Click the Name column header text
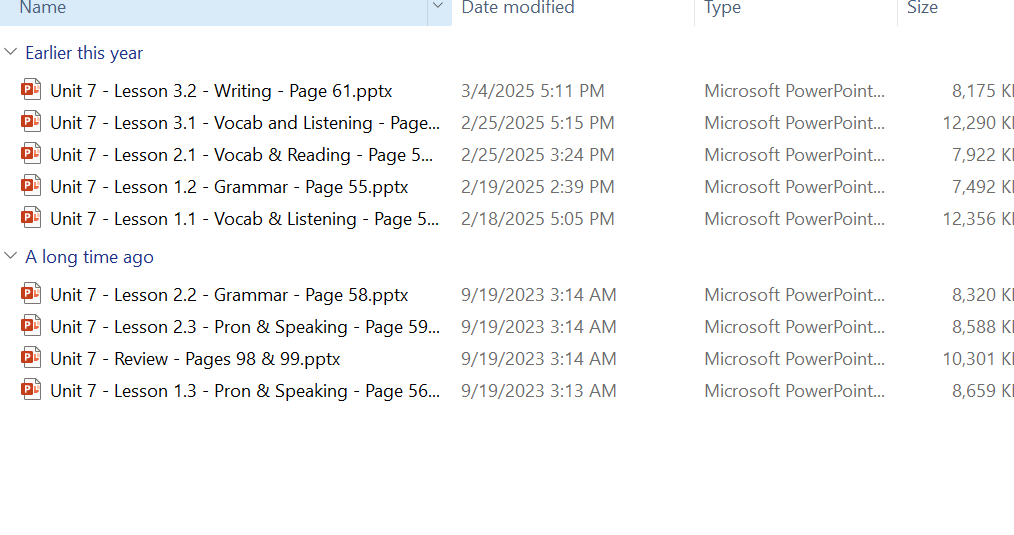Image resolution: width=1014 pixels, height=535 pixels. pyautogui.click(x=43, y=8)
